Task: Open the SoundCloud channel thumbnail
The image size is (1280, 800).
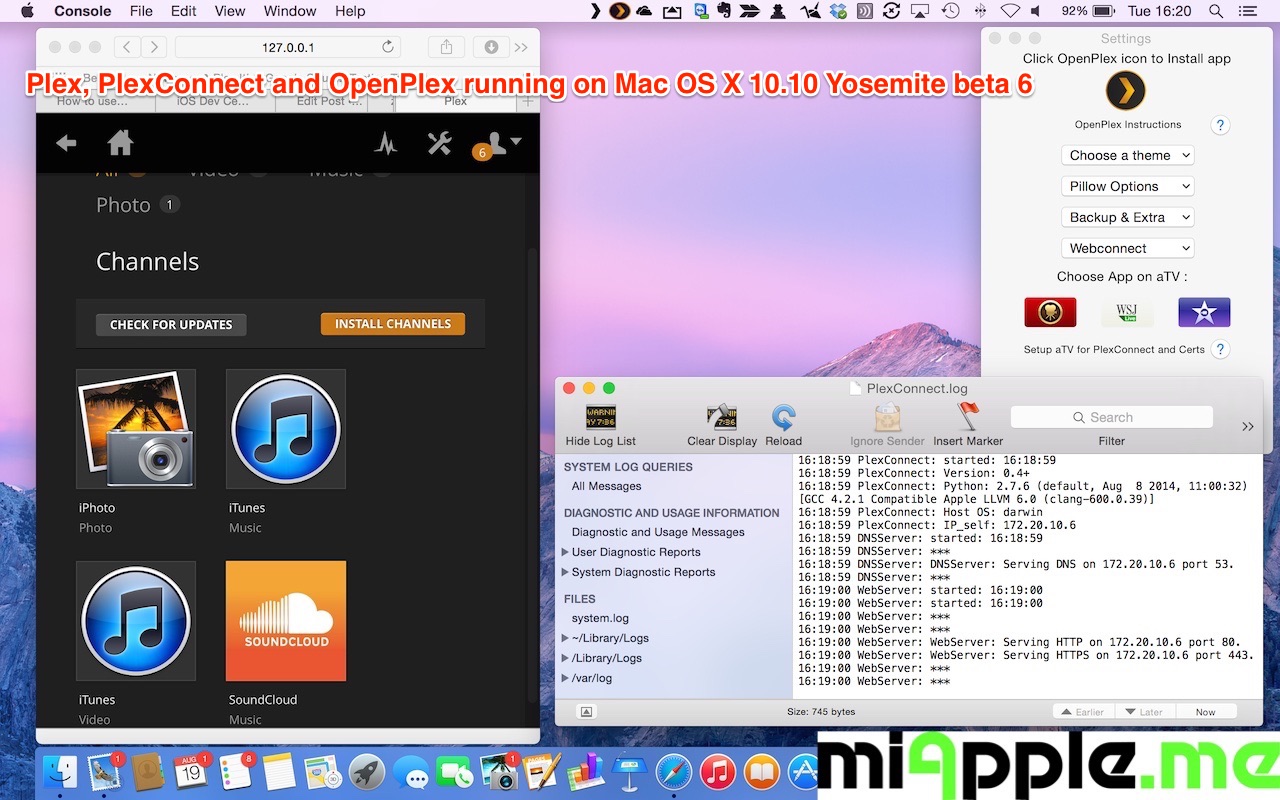Action: pyautogui.click(x=286, y=620)
